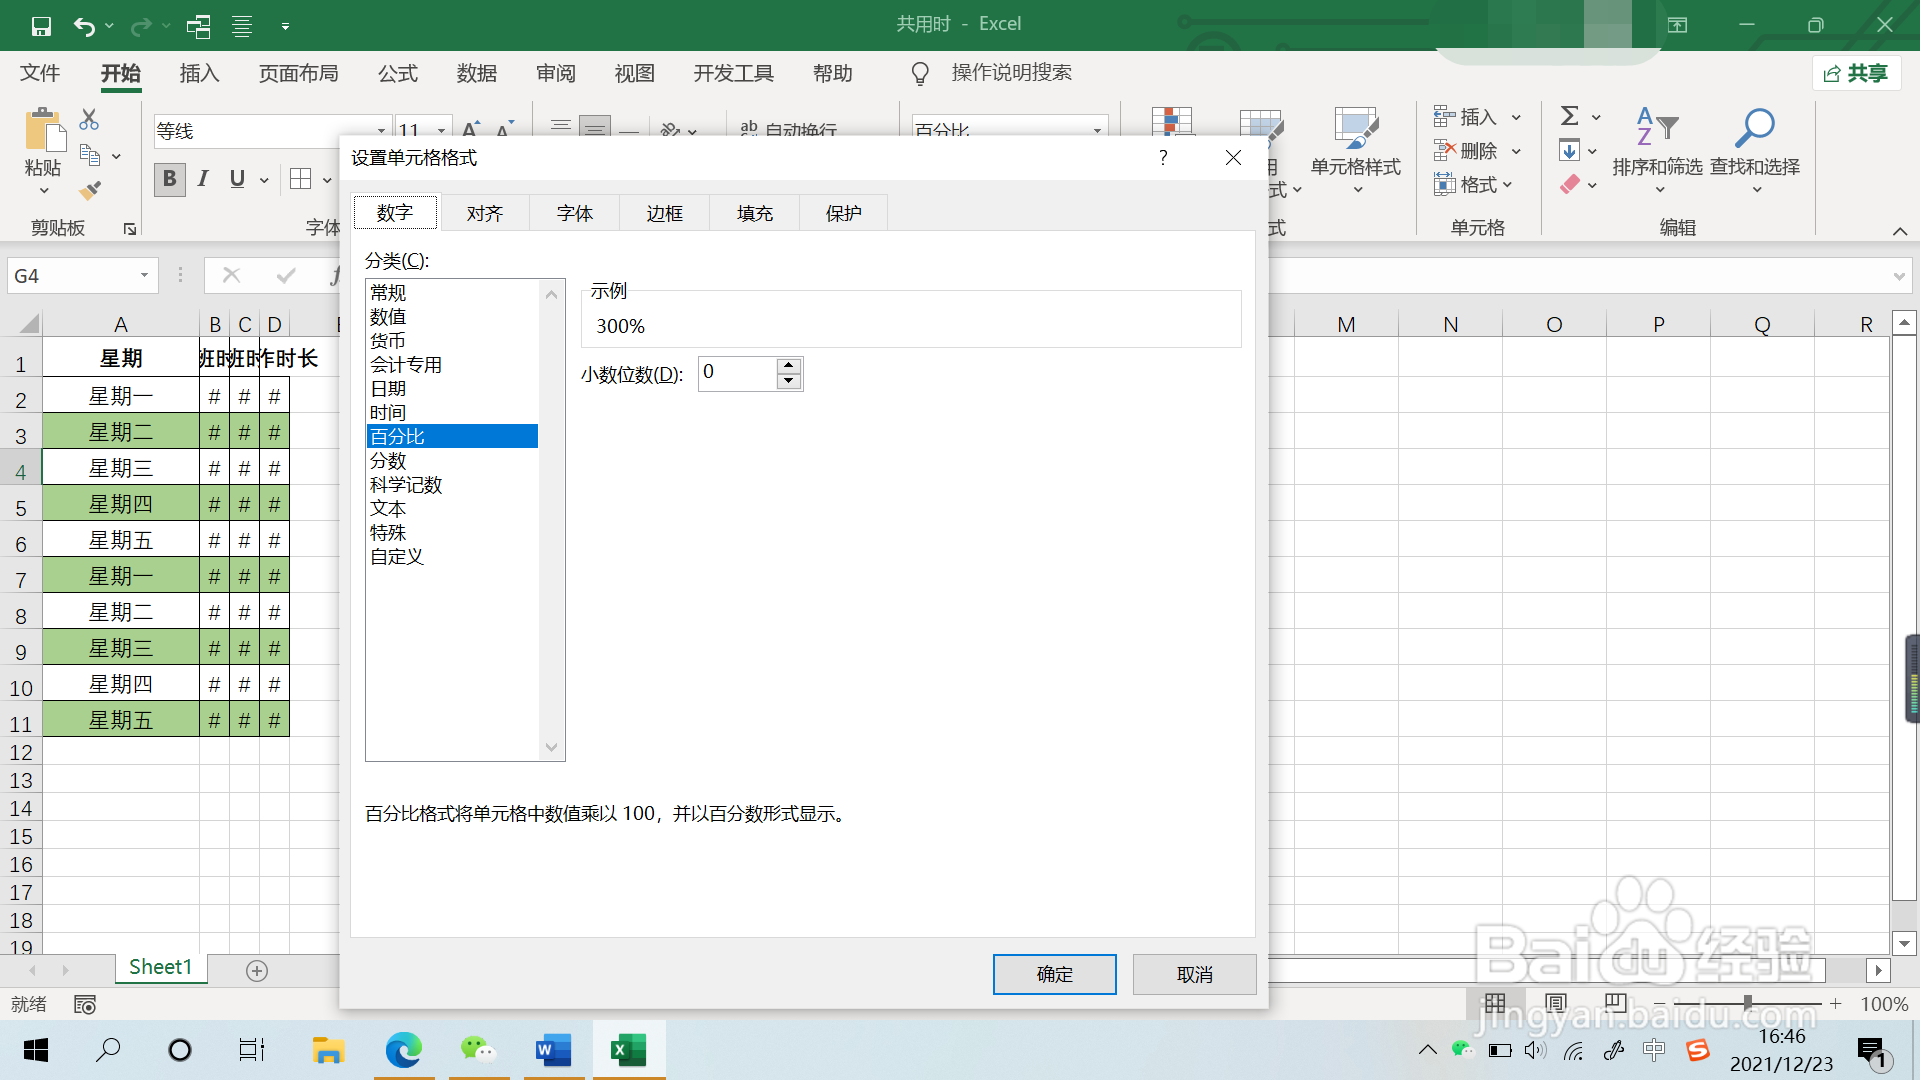Toggle Underline formatting button
1920x1080 pixels.
pos(237,179)
